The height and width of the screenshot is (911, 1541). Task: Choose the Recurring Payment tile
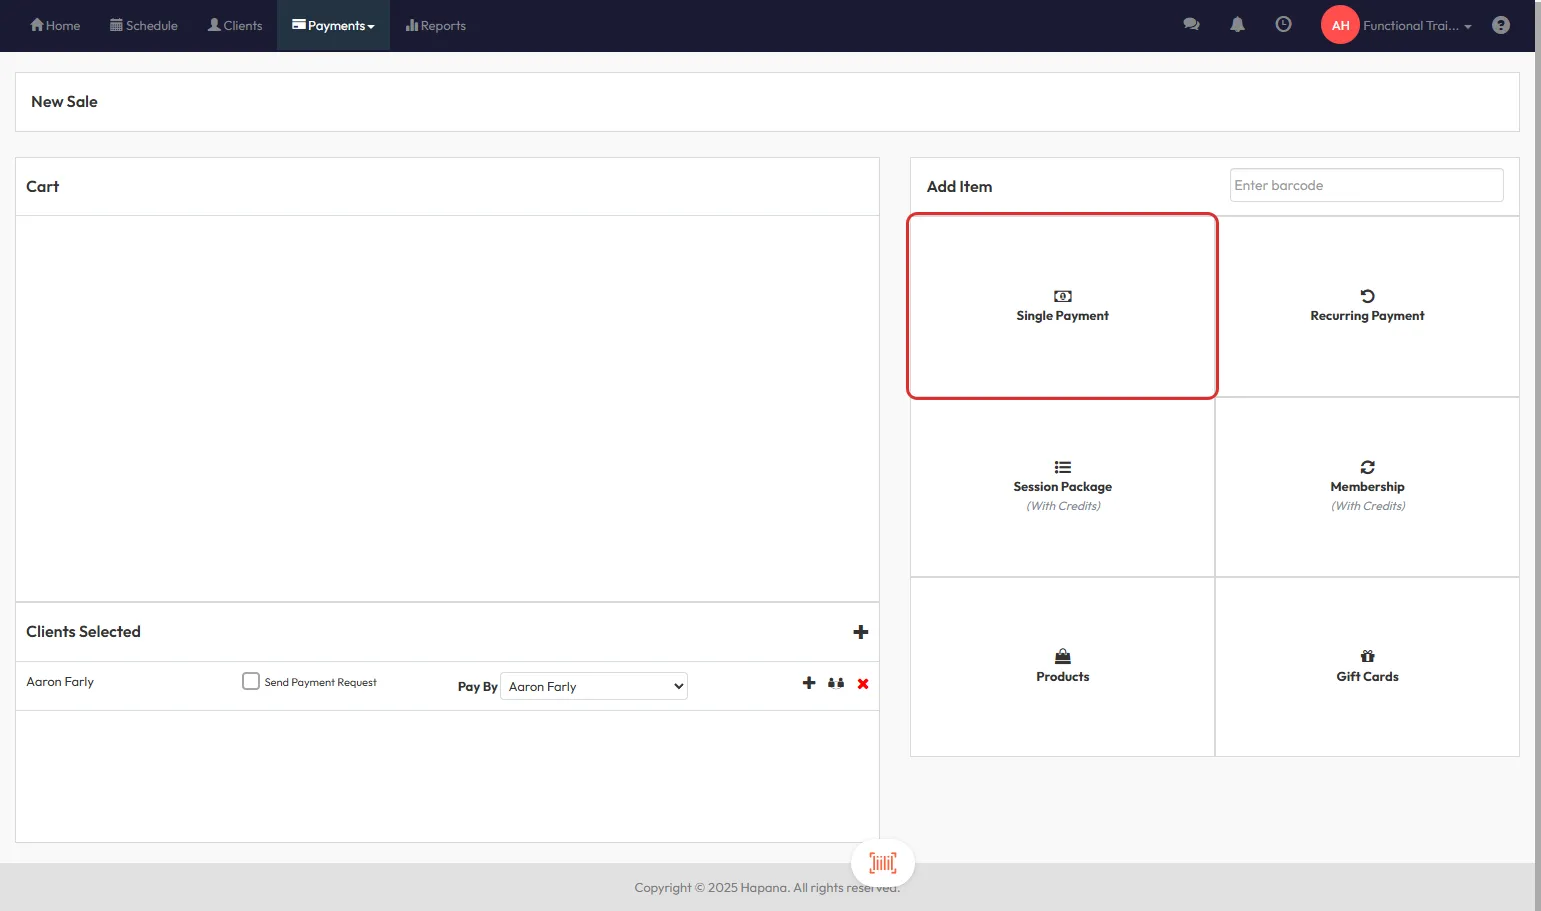(1367, 306)
